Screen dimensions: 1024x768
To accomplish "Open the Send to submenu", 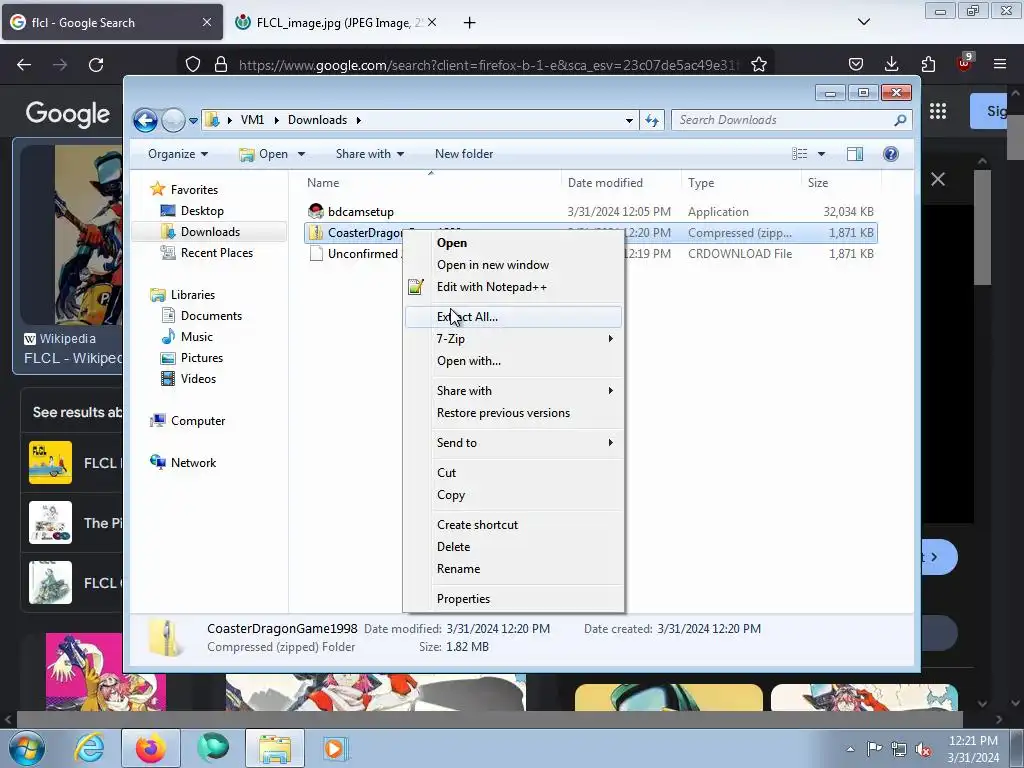I will coord(513,443).
